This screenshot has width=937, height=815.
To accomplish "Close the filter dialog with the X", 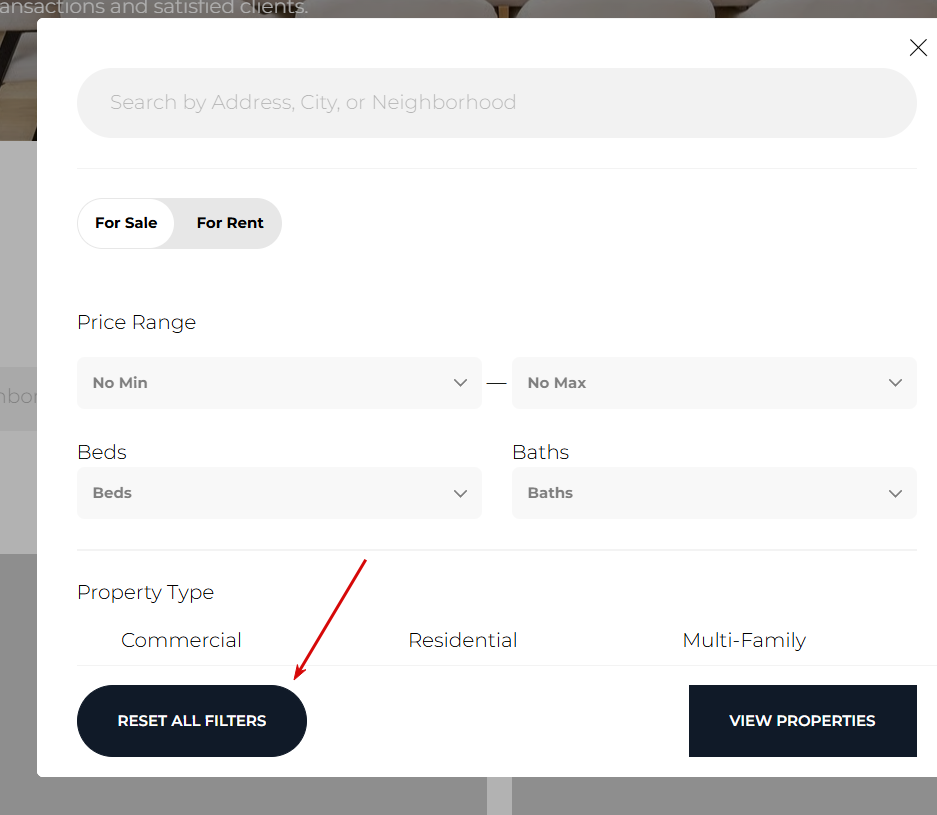I will 917,48.
